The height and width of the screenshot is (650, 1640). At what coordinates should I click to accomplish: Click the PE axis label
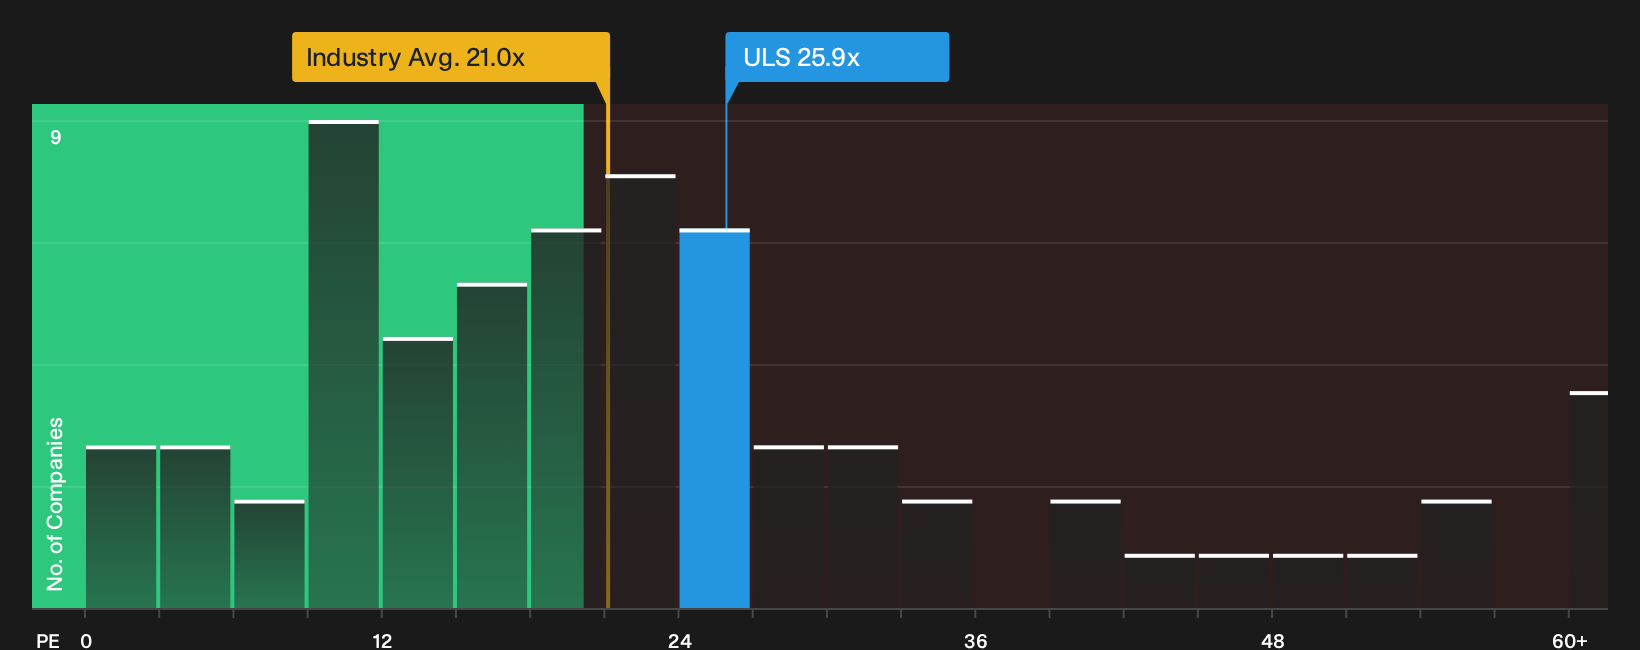tap(48, 640)
